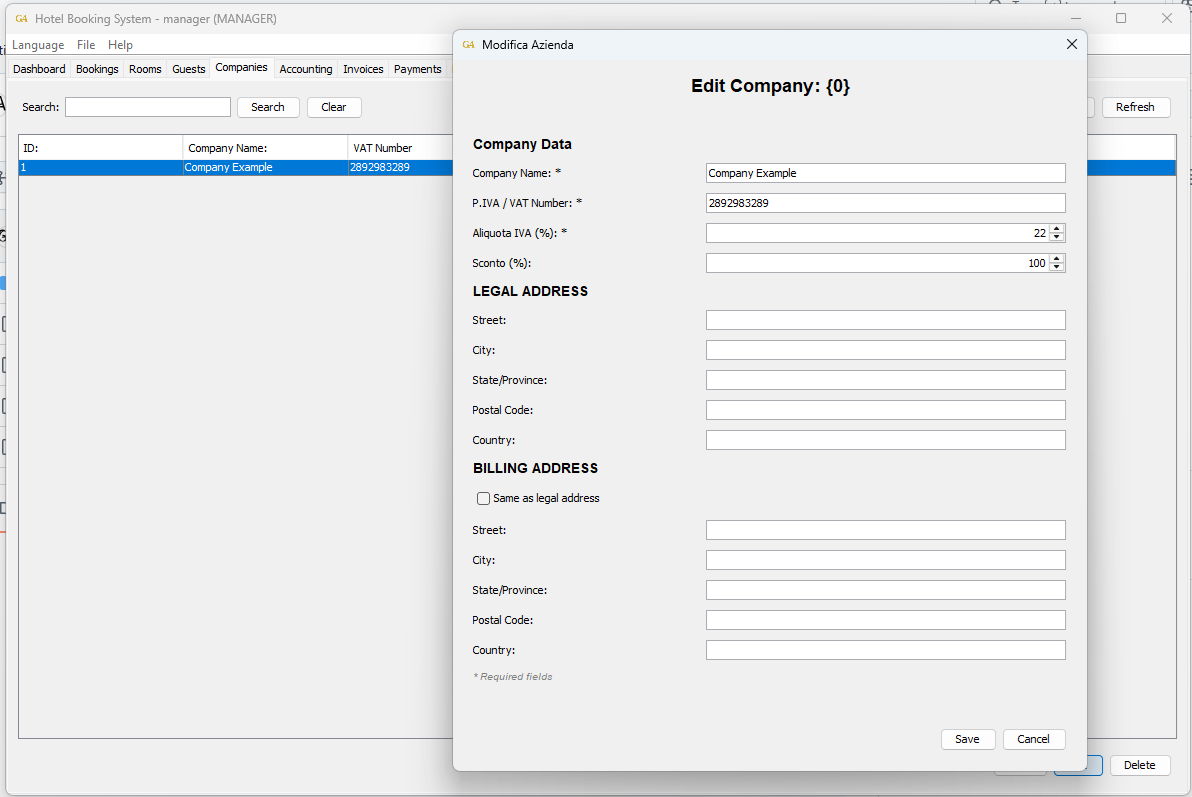Focus the Company Name text field
Viewport: 1192px width, 797px height.
885,173
